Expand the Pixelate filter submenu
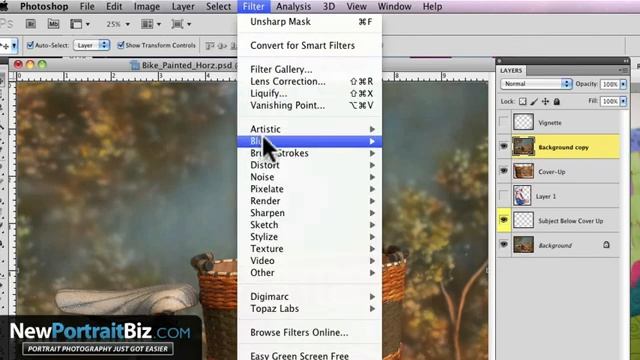 click(309, 189)
